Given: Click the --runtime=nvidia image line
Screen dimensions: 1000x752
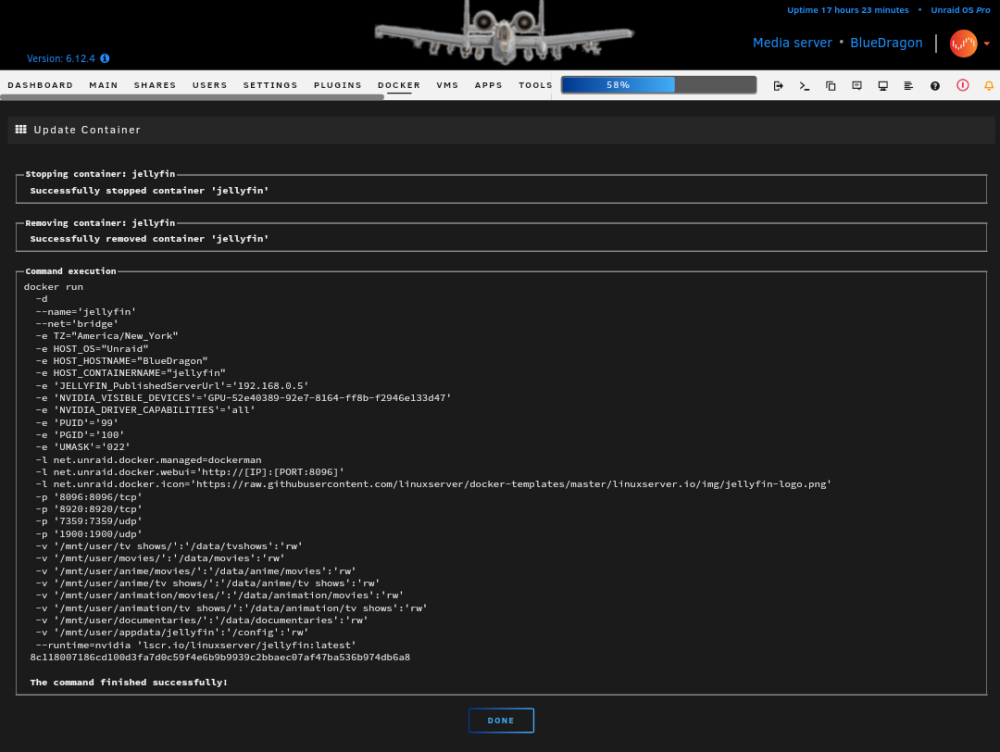Looking at the screenshot, I should [x=196, y=645].
